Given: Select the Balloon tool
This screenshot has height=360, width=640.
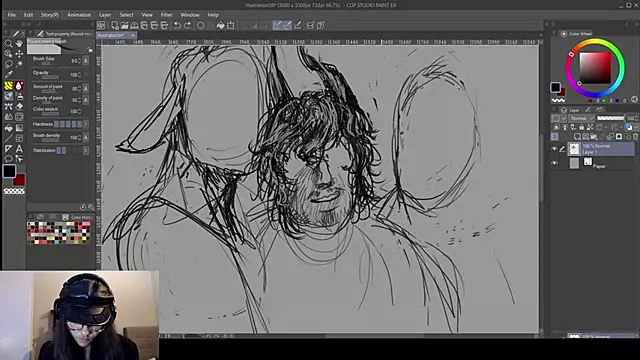Looking at the screenshot, I should (8, 159).
